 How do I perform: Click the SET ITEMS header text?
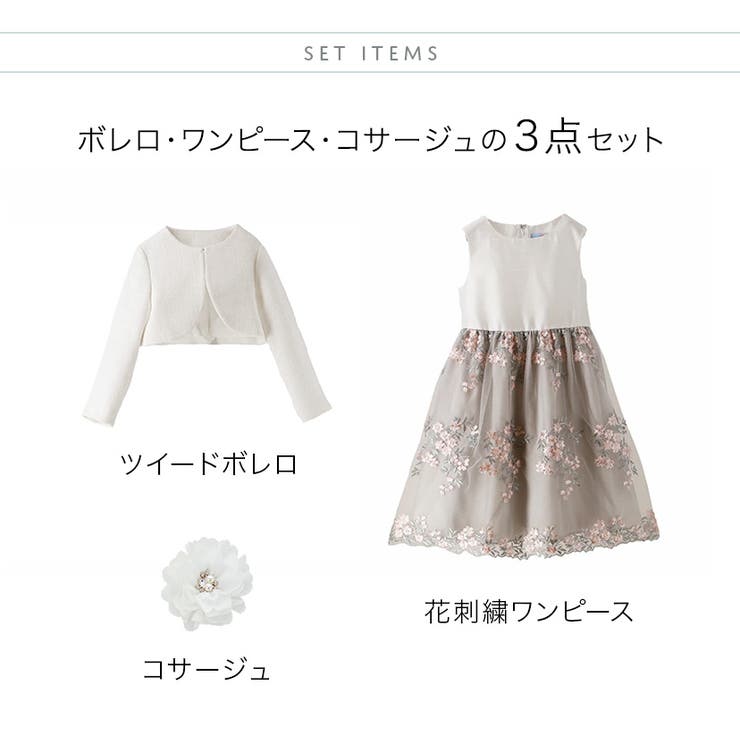(371, 53)
